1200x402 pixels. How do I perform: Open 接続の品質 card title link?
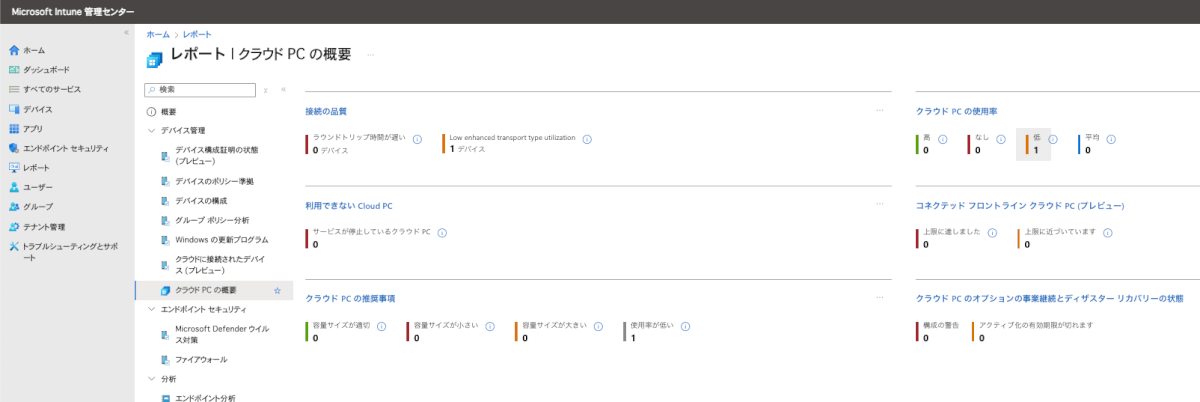pos(325,111)
